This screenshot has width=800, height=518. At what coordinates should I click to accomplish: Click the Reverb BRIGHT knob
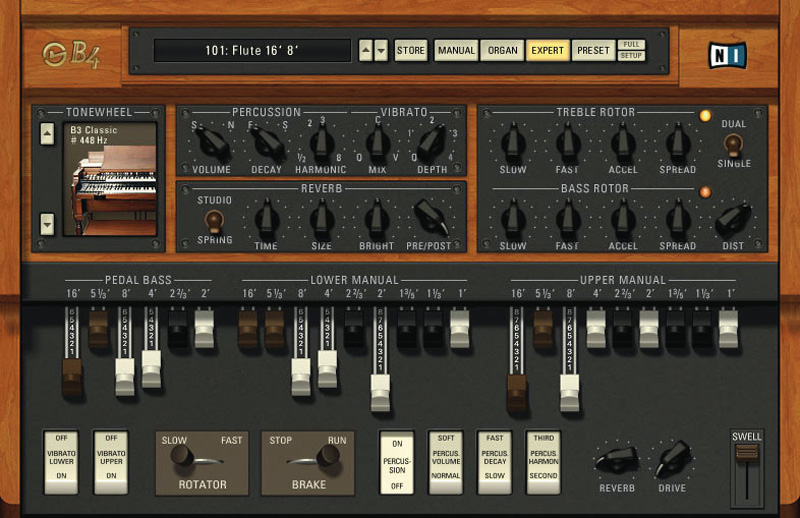pyautogui.click(x=377, y=218)
